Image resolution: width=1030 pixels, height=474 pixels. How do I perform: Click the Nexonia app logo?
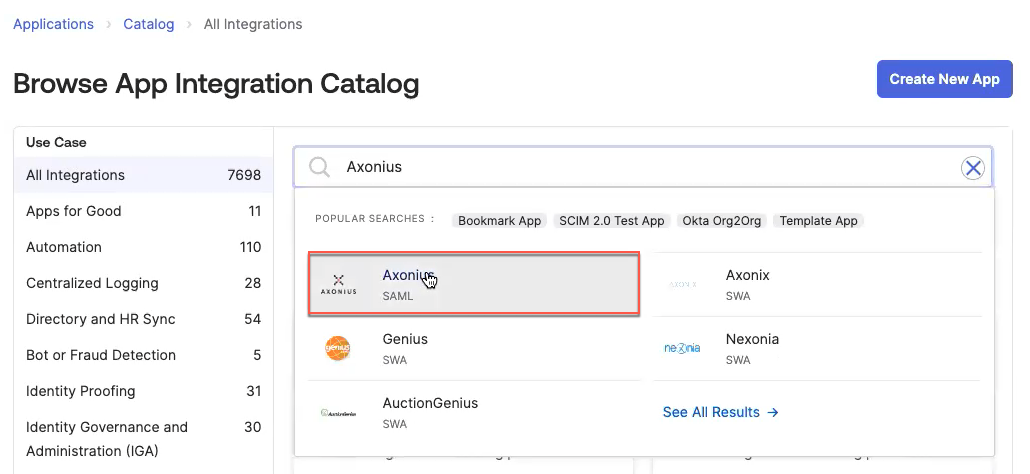coord(682,348)
